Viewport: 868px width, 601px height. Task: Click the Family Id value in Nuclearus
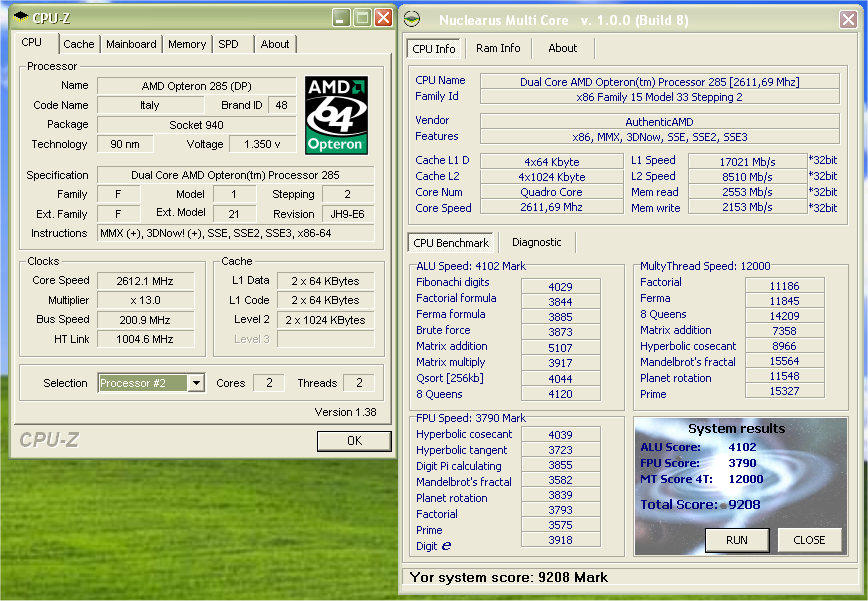[659, 97]
